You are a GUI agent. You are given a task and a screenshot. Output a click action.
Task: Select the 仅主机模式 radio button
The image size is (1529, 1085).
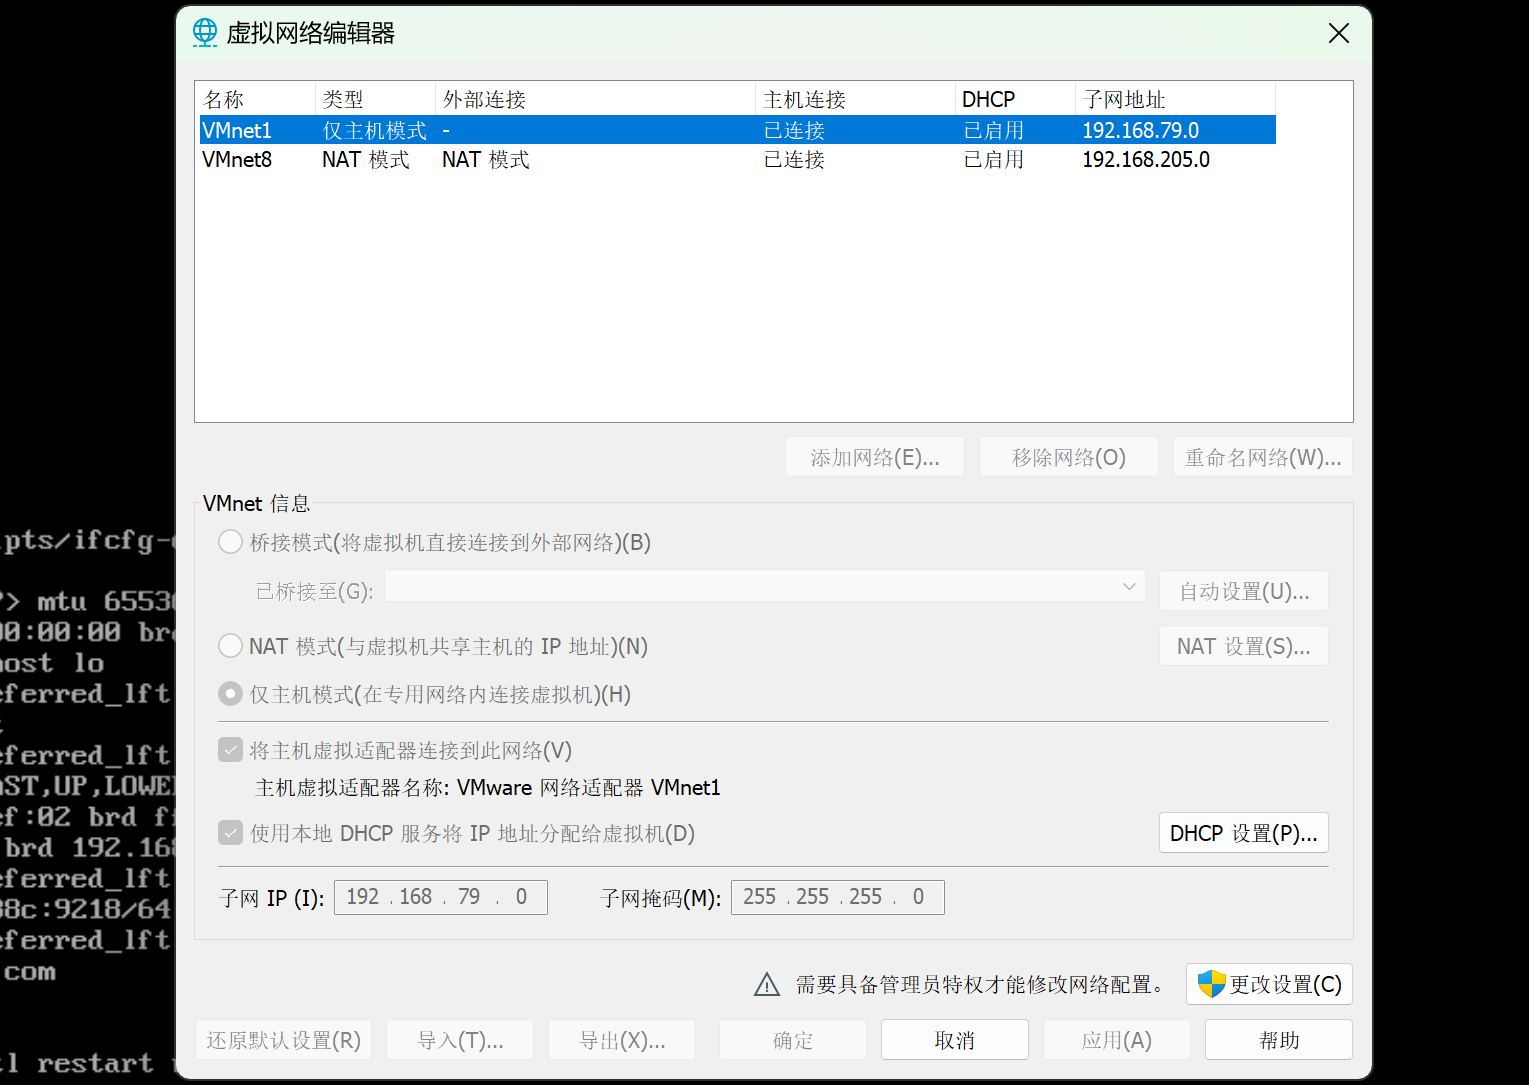point(230,693)
